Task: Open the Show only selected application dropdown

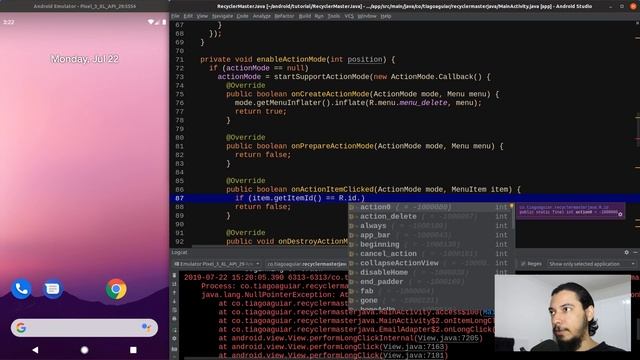Action: click(x=591, y=264)
